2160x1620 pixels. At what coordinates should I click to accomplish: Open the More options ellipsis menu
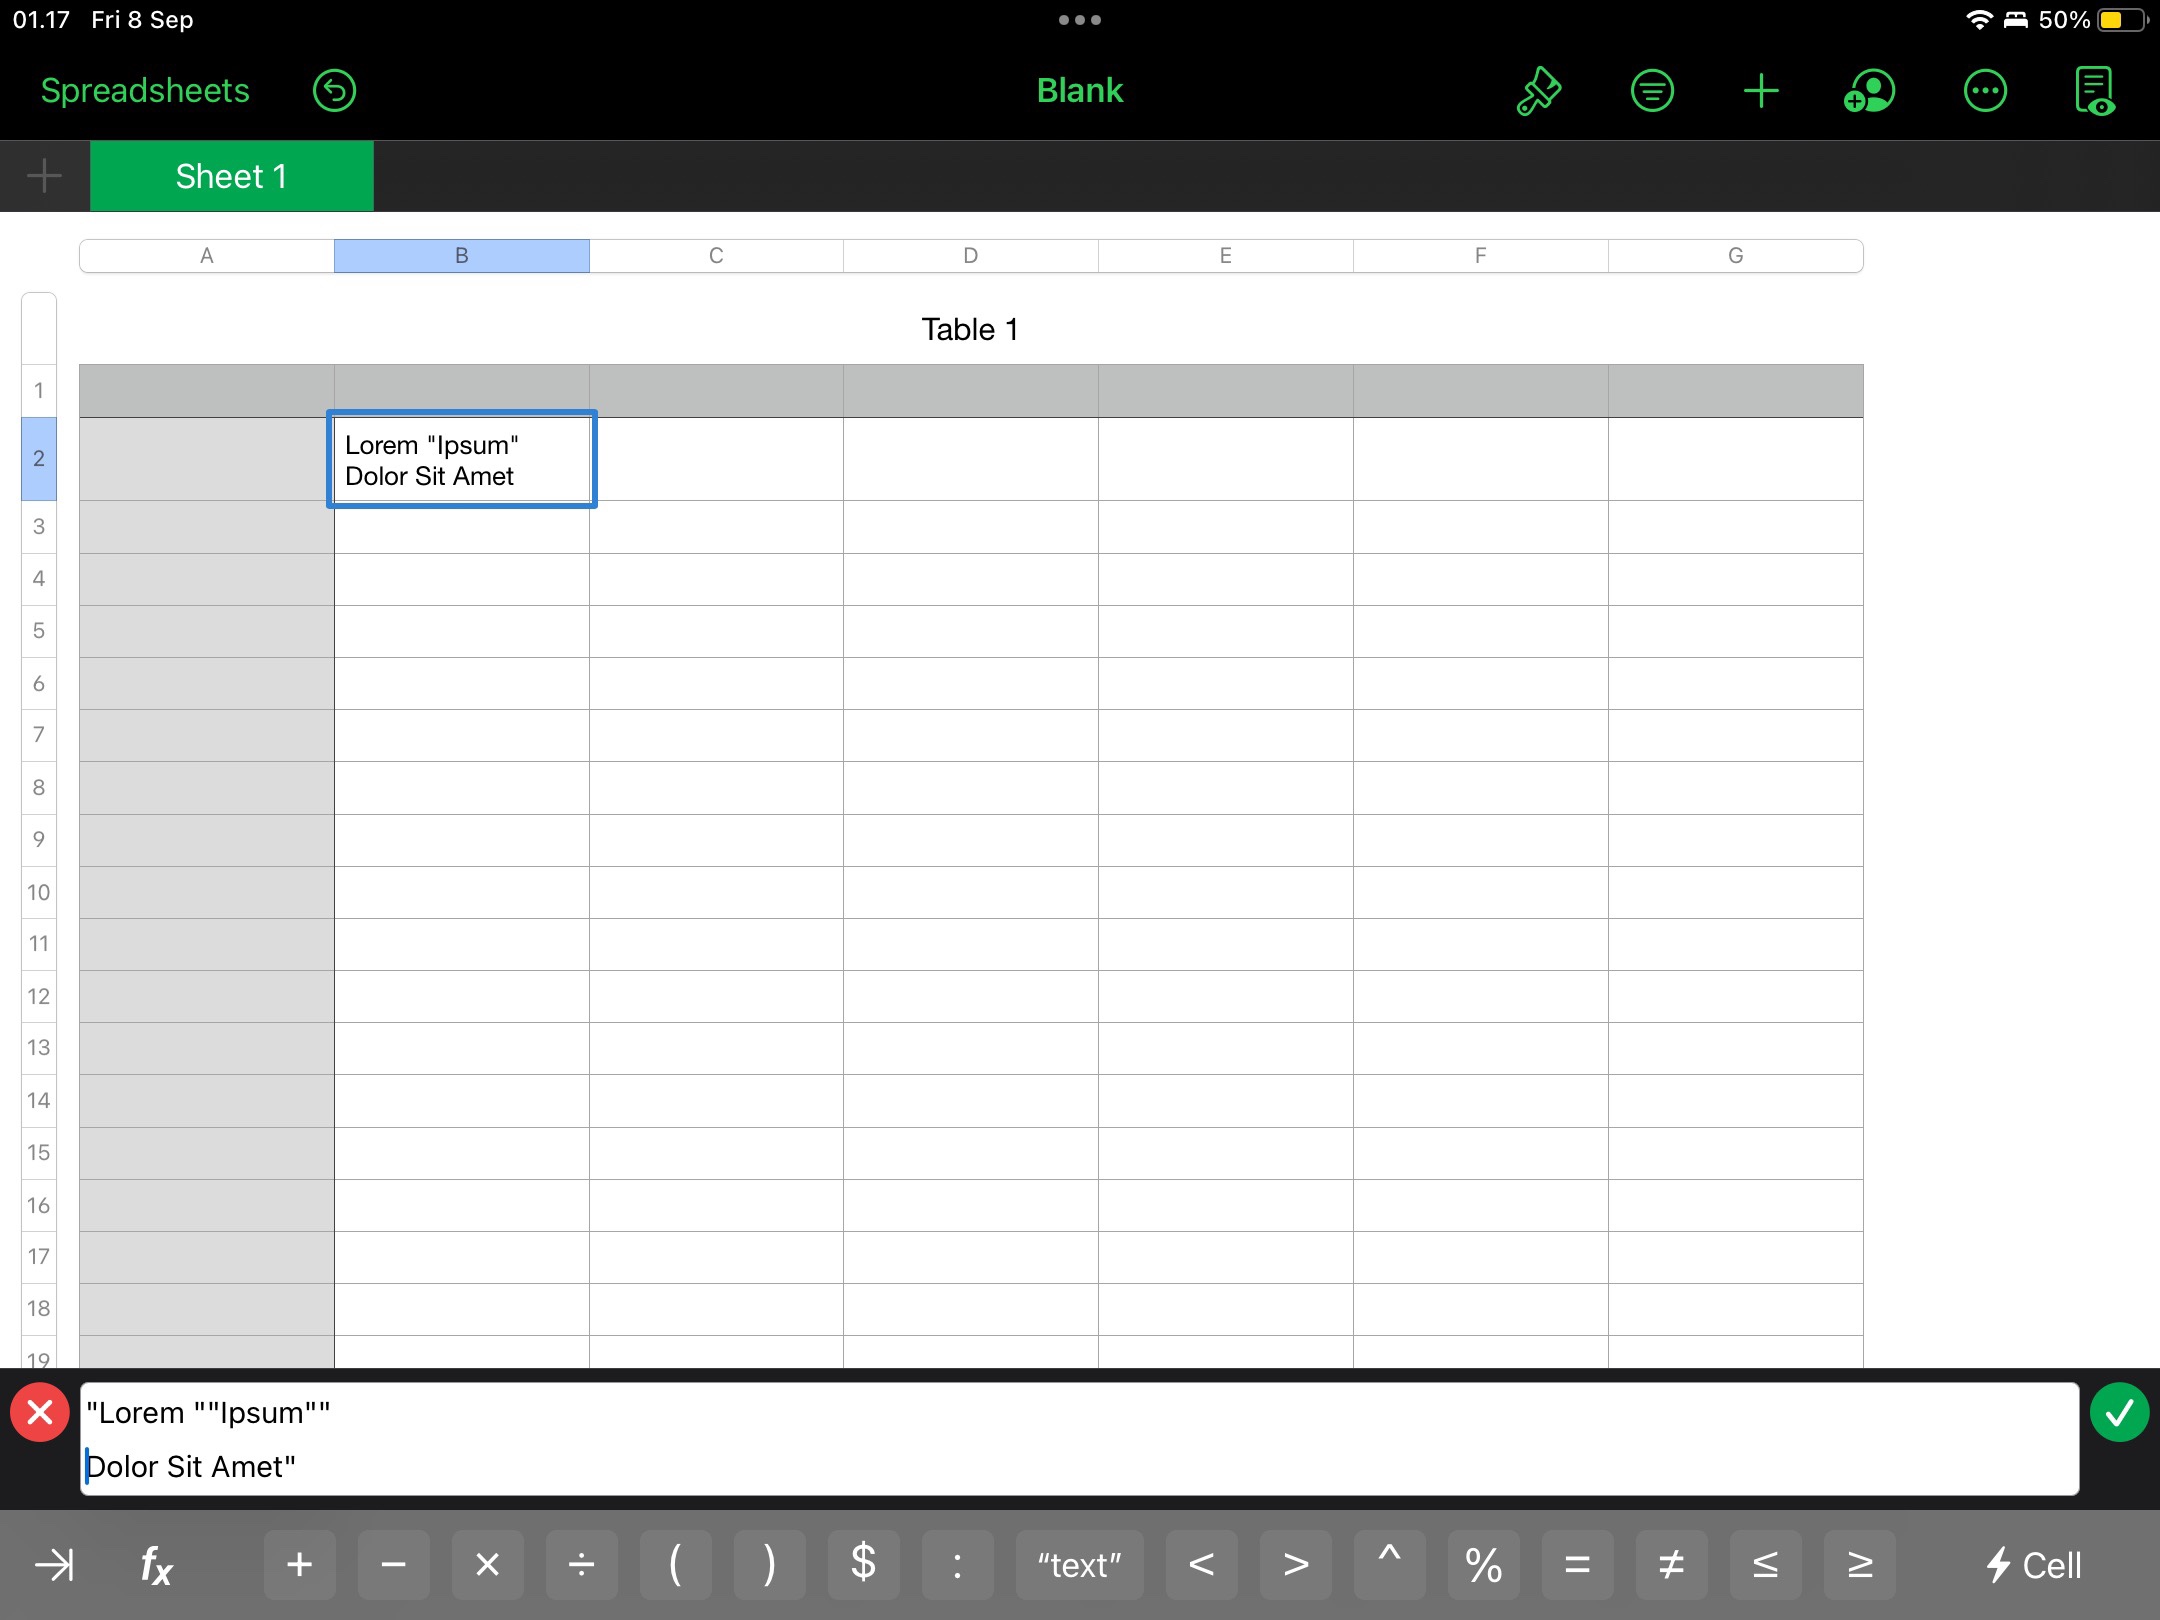click(x=1985, y=91)
